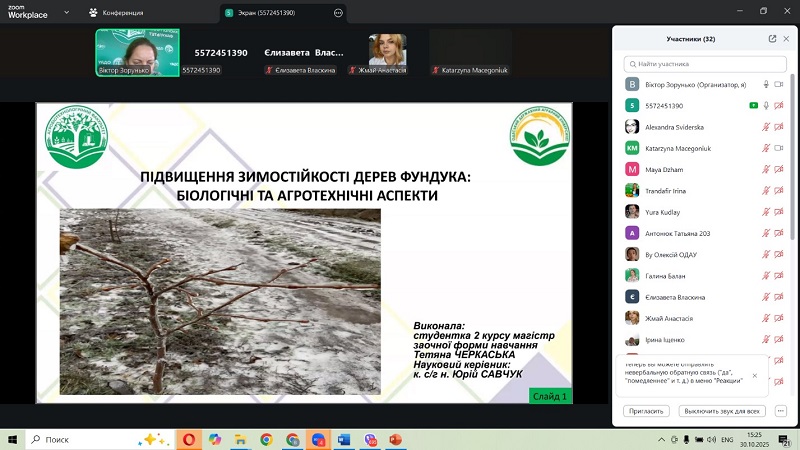The width and height of the screenshot is (800, 450).
Task: Dismiss the nonverbal feedback notification
Action: tap(754, 376)
